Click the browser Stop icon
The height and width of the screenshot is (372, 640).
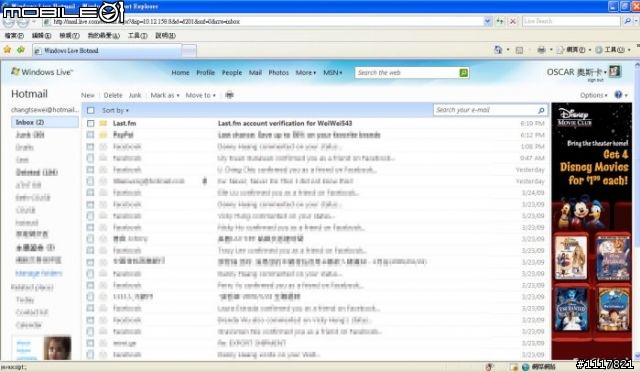pyautogui.click(x=513, y=21)
